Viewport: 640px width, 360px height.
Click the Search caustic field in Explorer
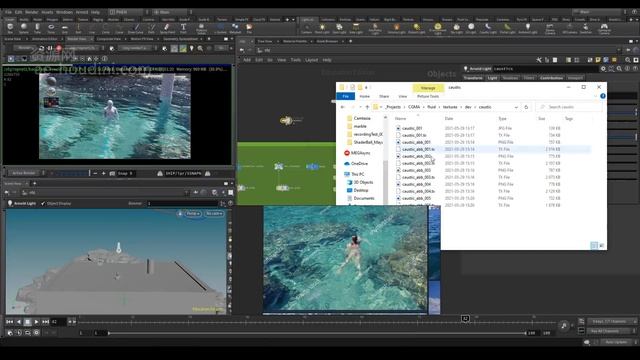pos(569,107)
